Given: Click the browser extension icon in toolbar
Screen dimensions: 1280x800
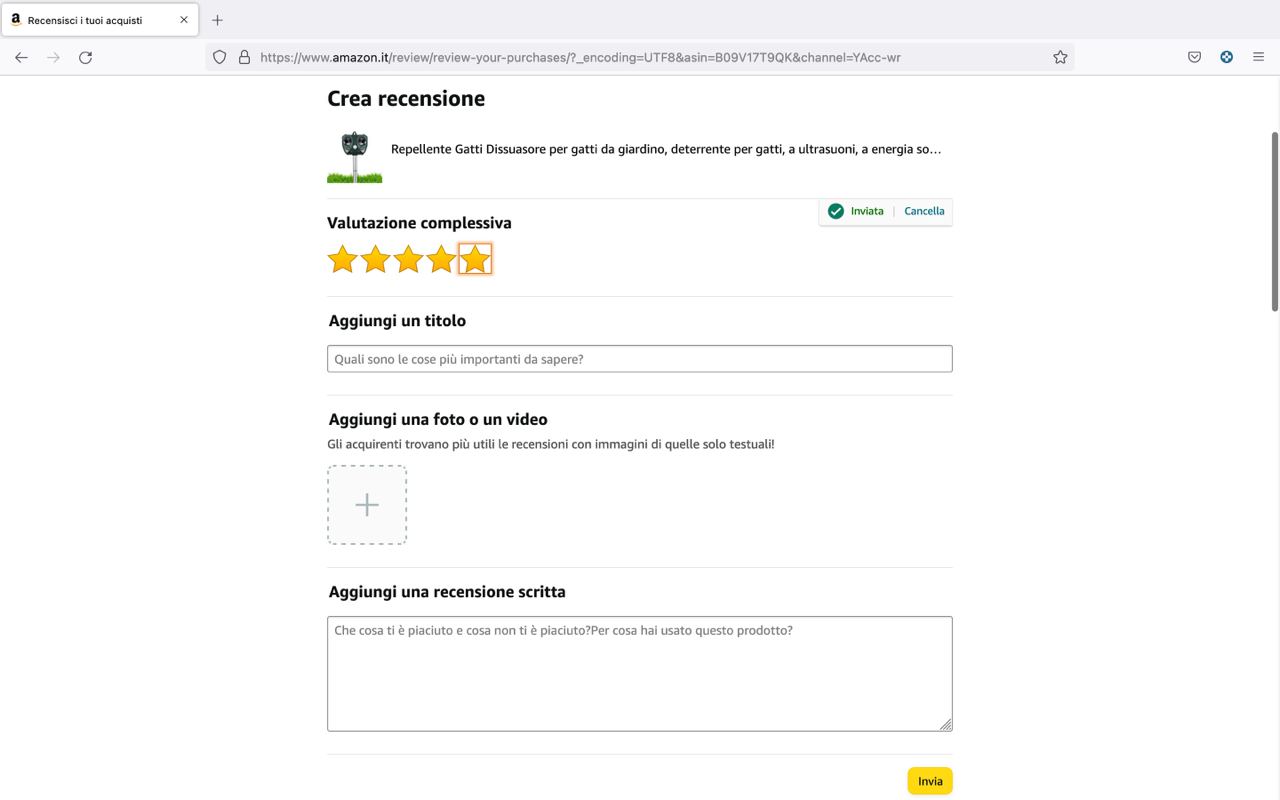Looking at the screenshot, I should point(1226,57).
